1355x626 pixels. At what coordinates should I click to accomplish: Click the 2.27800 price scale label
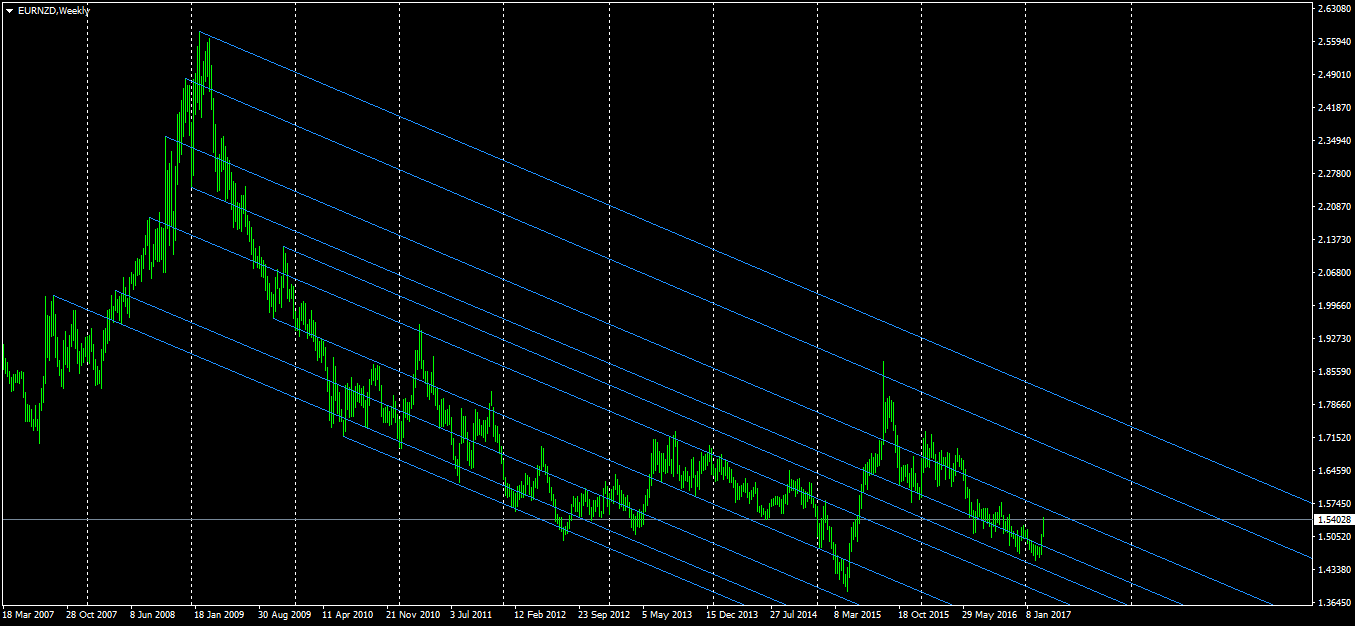(x=1335, y=174)
